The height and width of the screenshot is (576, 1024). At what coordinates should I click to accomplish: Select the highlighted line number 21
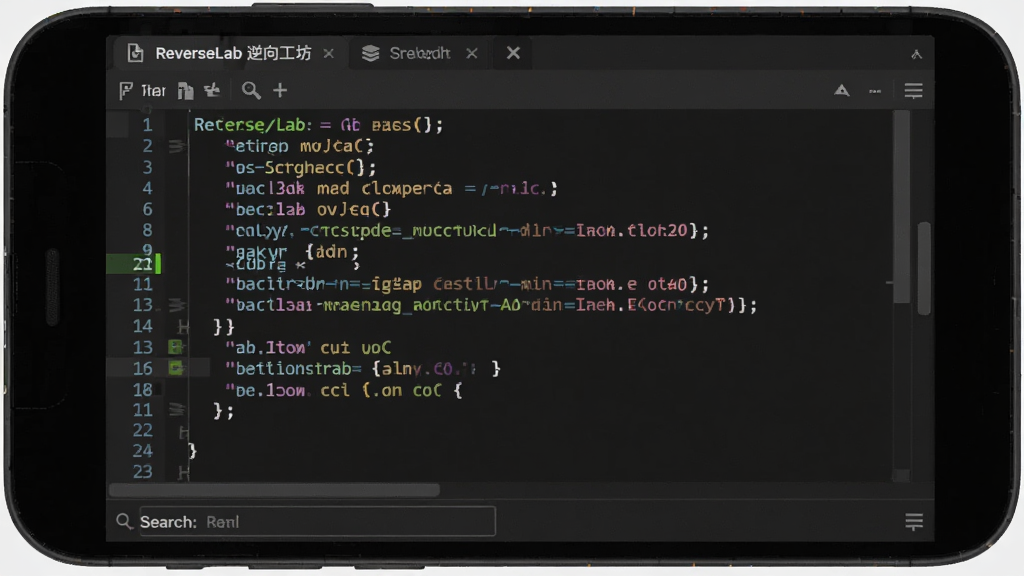pyautogui.click(x=142, y=264)
